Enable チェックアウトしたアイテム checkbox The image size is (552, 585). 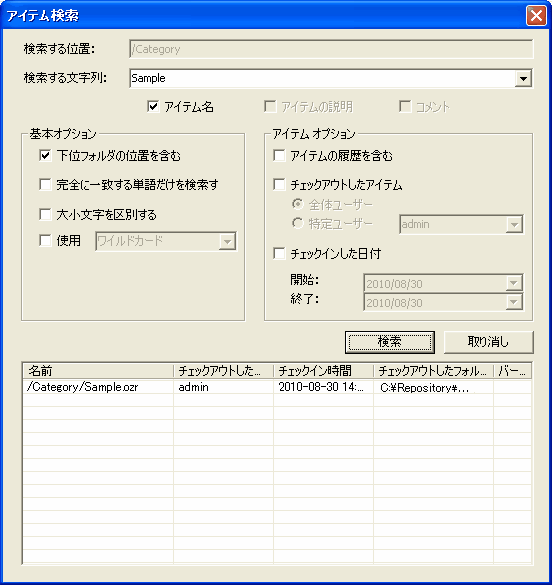tap(279, 184)
